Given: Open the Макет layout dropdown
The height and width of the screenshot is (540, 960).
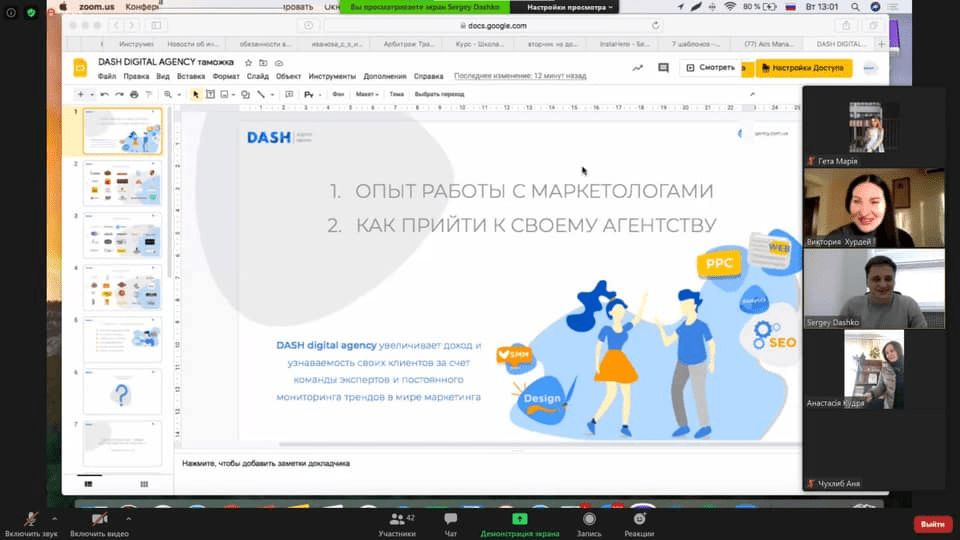Looking at the screenshot, I should (367, 94).
